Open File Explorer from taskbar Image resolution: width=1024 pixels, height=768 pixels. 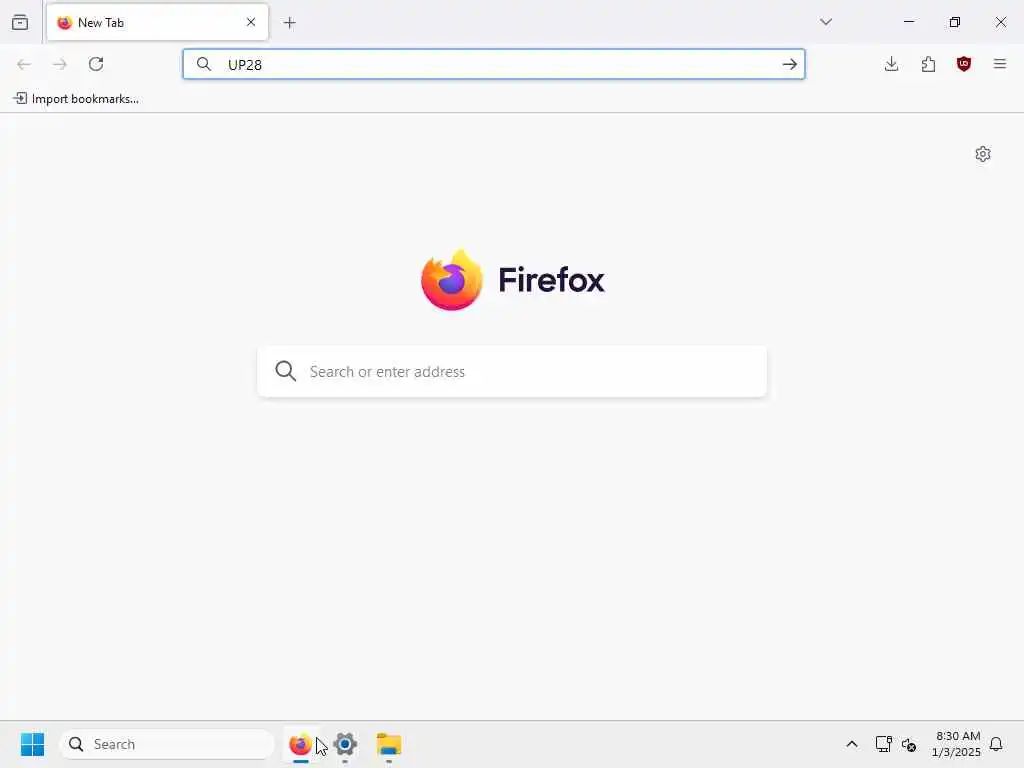click(389, 744)
